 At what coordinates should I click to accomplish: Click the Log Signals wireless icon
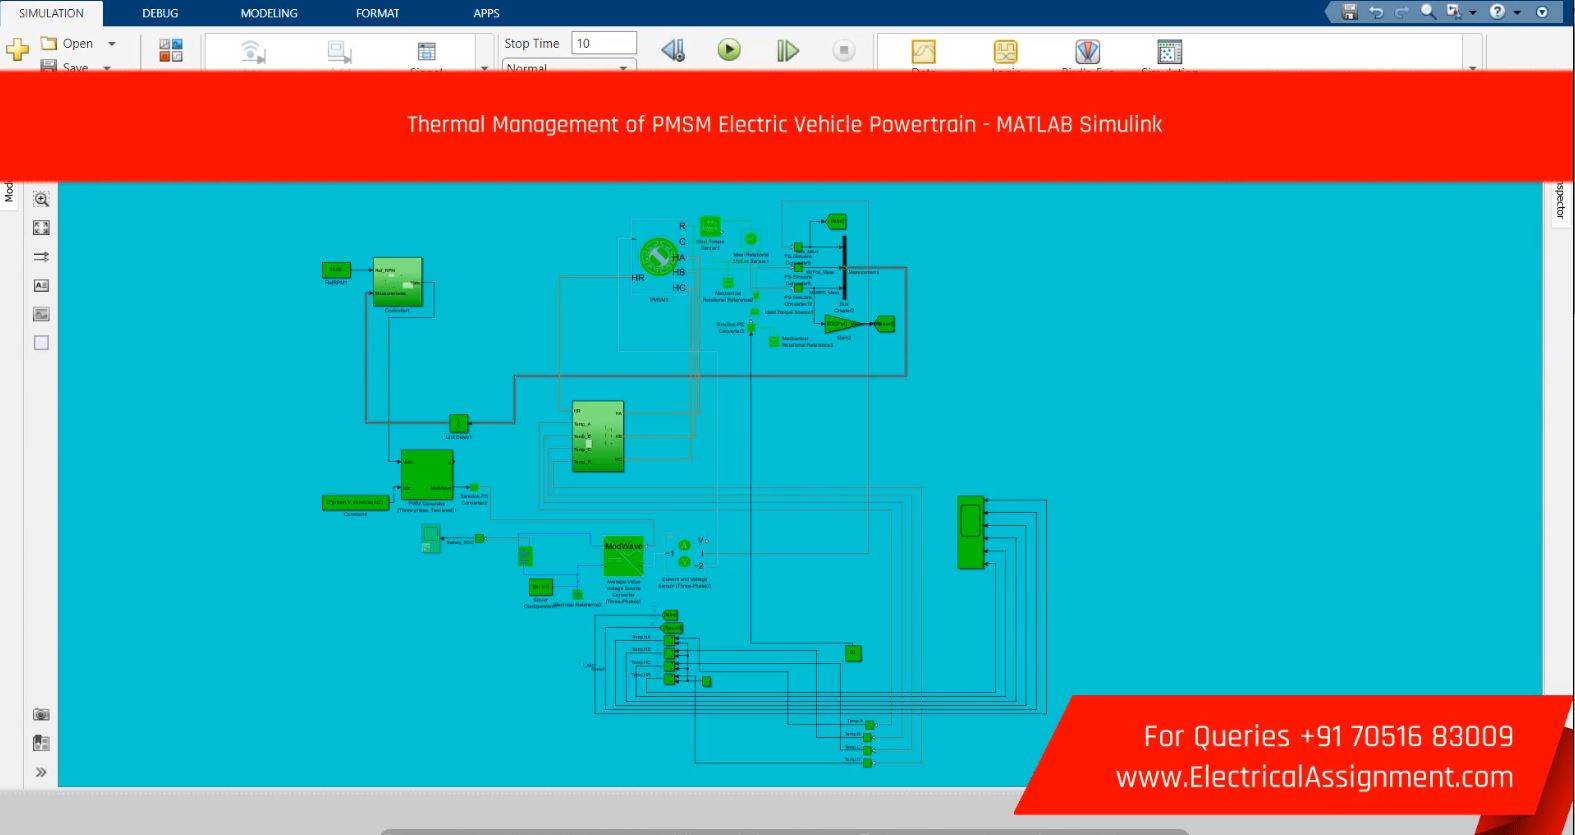click(x=253, y=51)
